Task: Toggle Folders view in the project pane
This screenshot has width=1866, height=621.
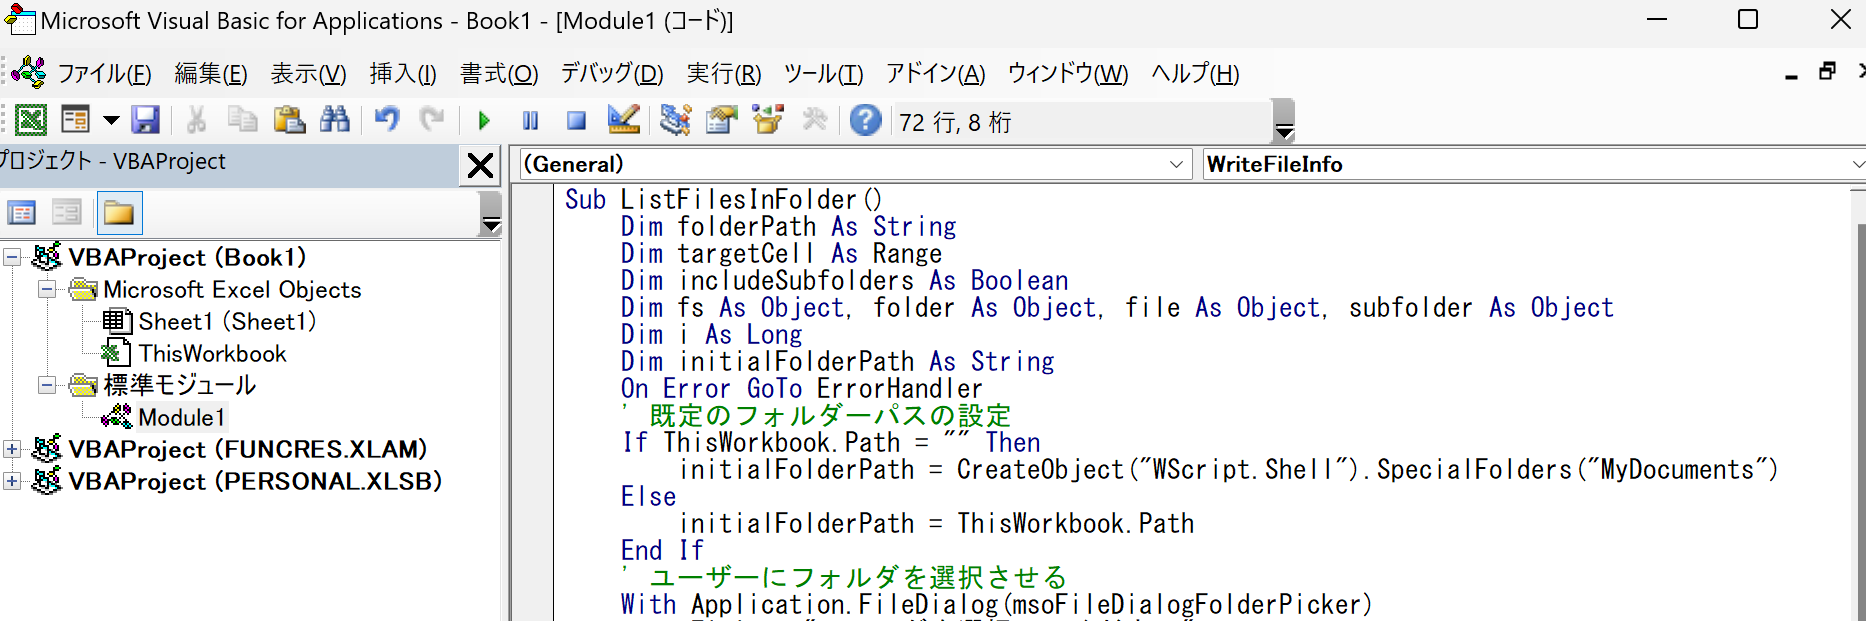Action: click(119, 213)
